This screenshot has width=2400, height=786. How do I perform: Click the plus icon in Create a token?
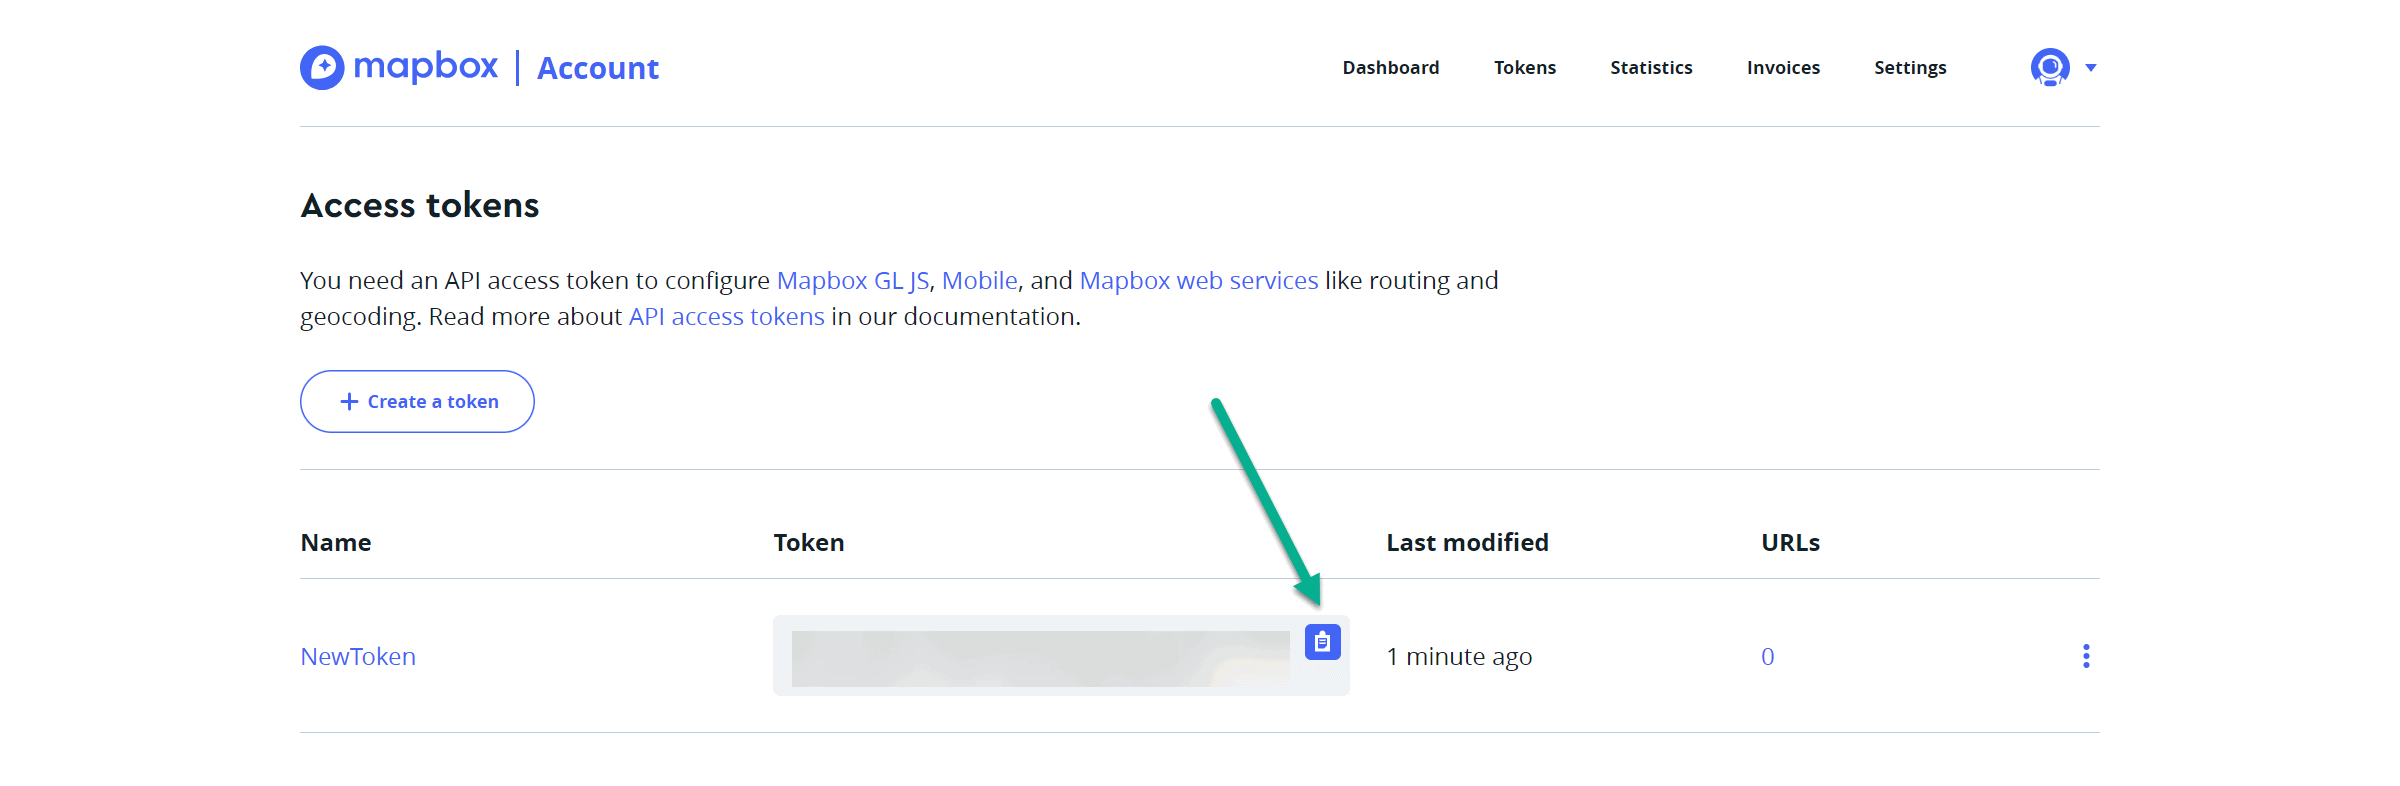pos(349,401)
